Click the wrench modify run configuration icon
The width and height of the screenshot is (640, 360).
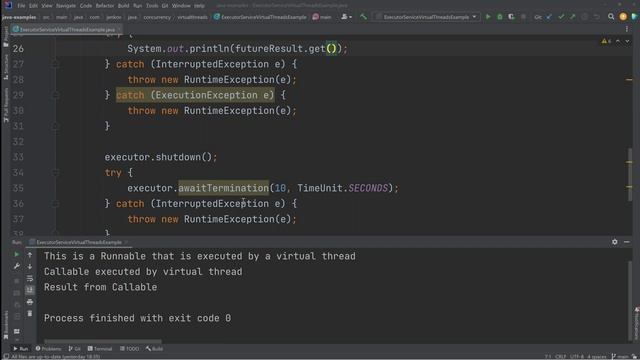point(17,266)
